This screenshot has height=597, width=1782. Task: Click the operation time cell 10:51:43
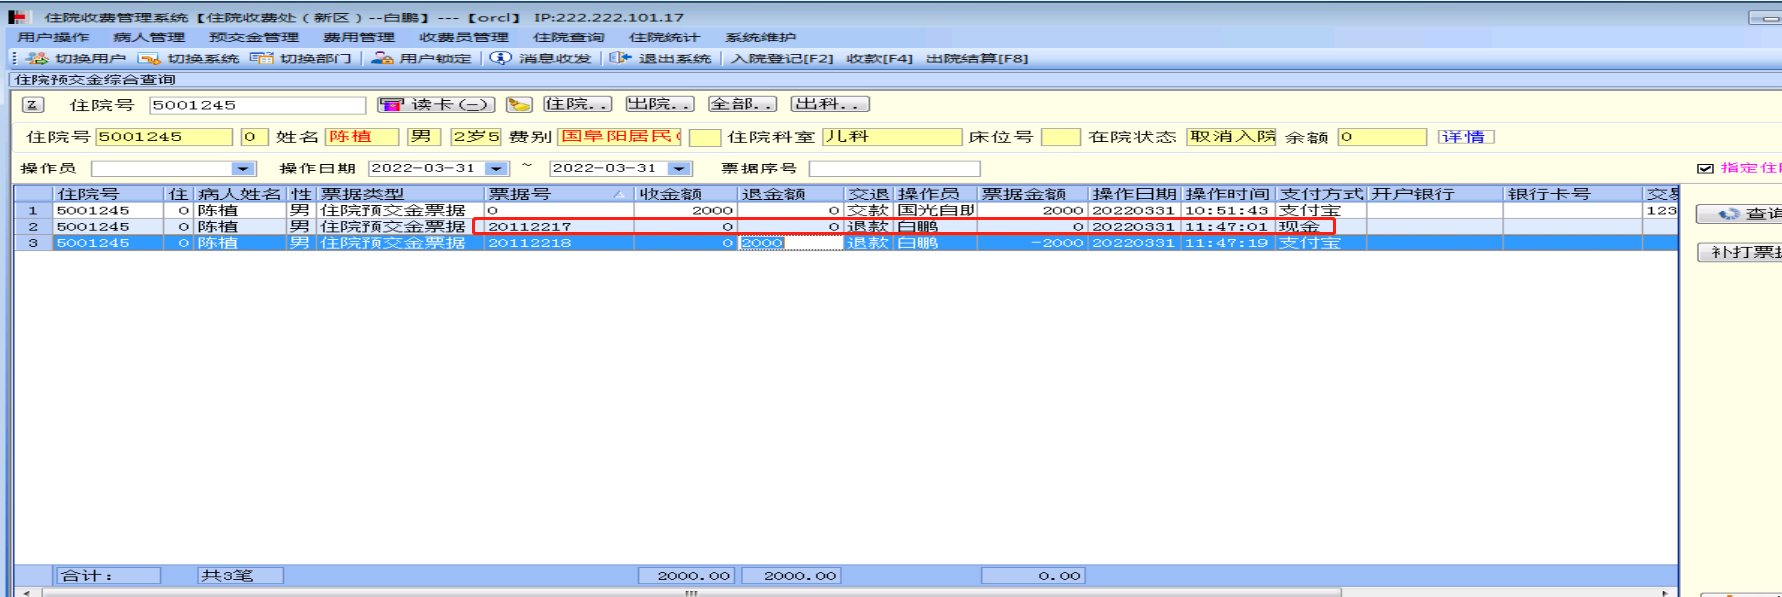click(1229, 210)
